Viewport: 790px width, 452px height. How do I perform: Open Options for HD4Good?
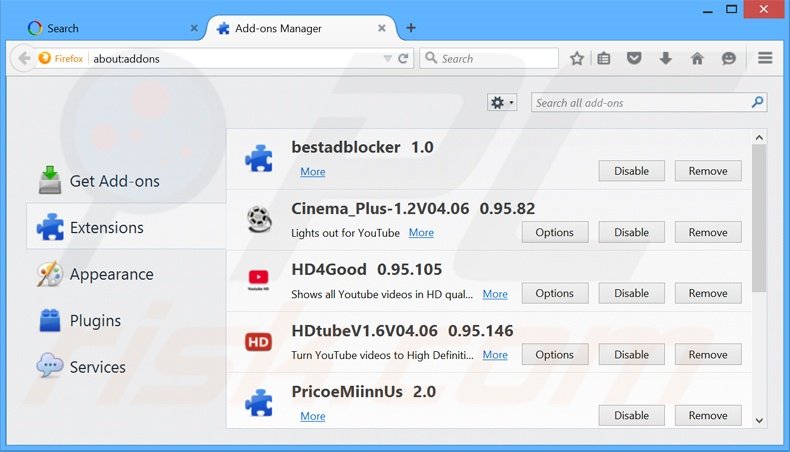[555, 293]
